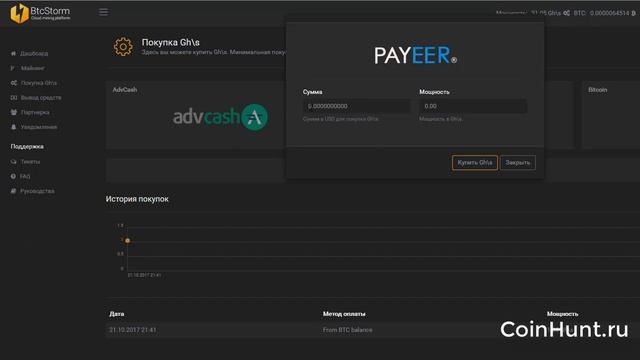Click the Поддержка section label
Image resolution: width=640 pixels, height=360 pixels.
point(27,147)
